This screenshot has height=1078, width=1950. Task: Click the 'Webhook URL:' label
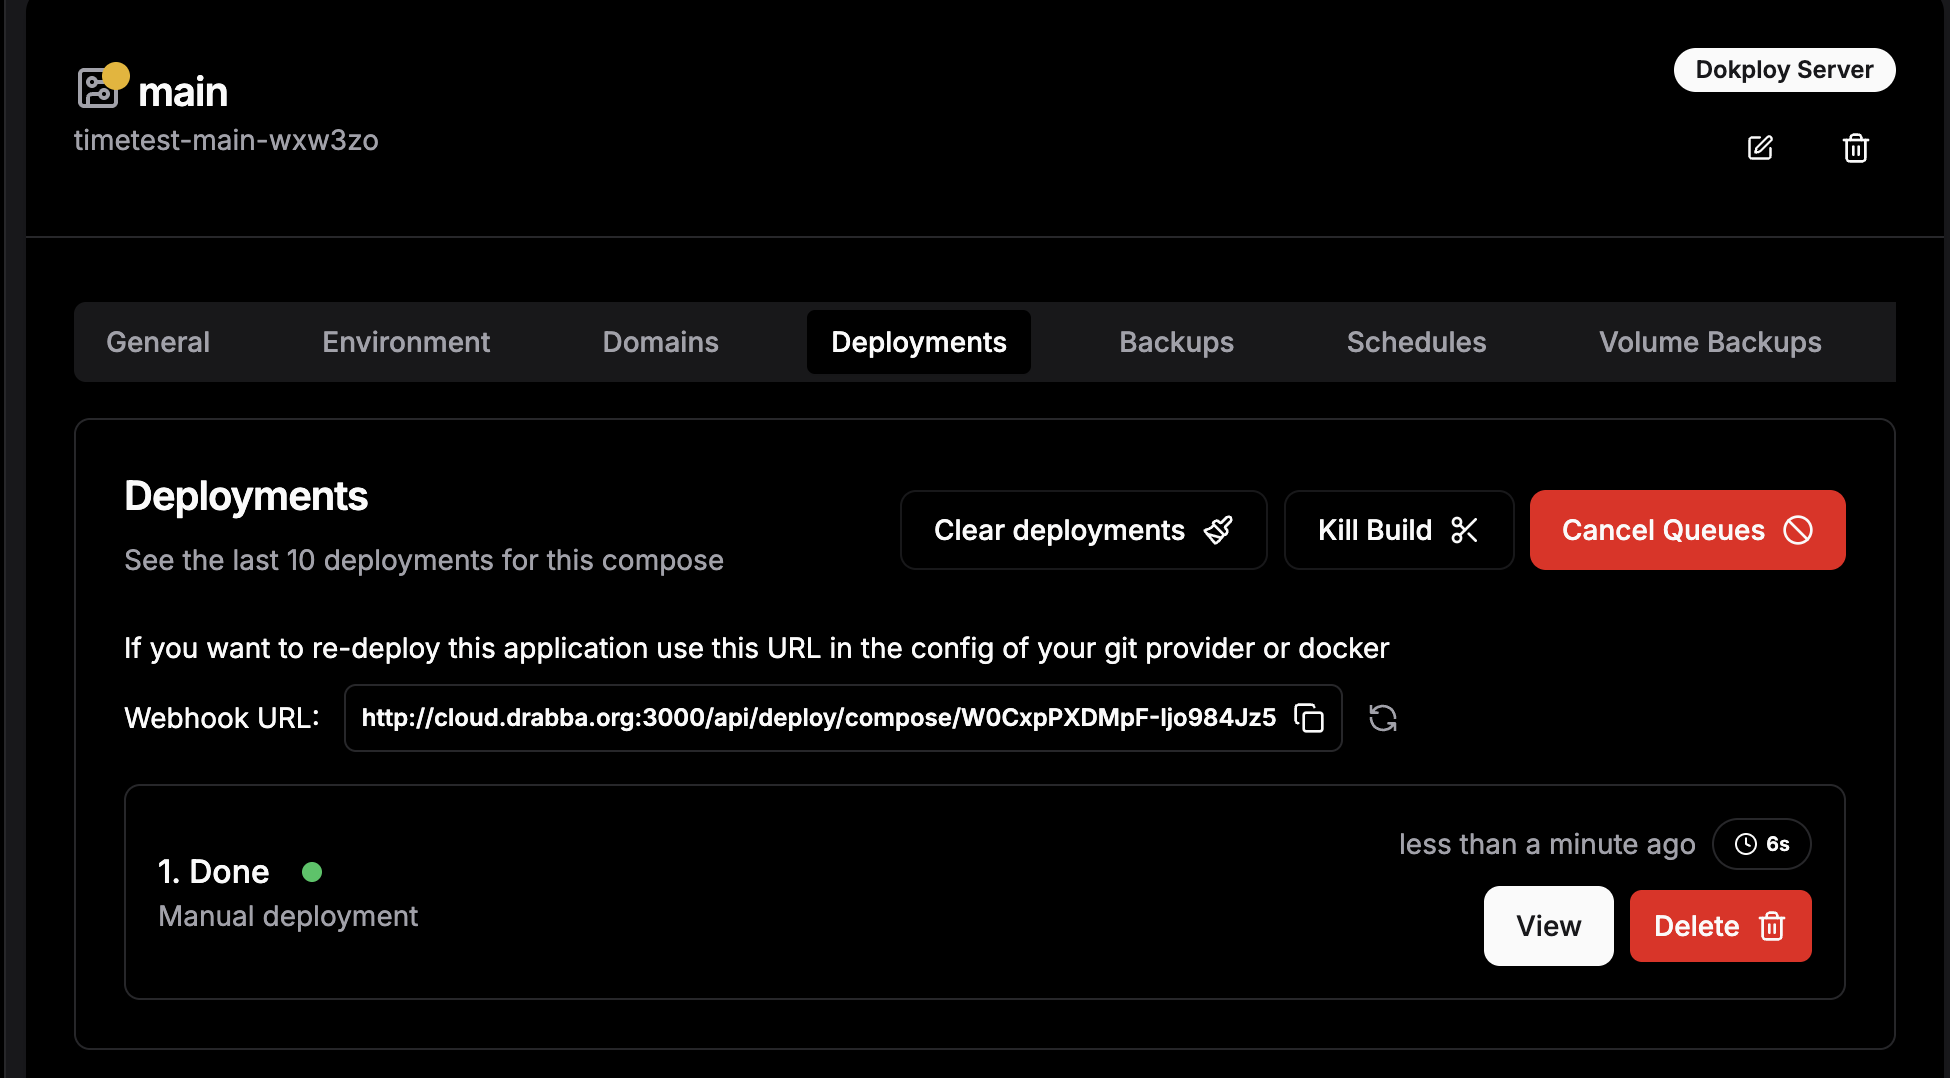(x=222, y=718)
